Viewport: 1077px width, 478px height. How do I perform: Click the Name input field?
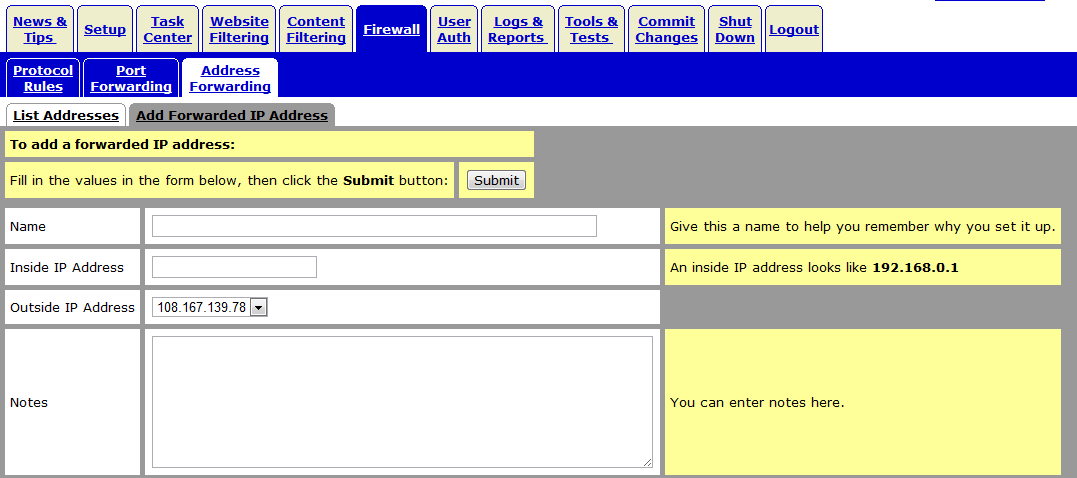click(374, 226)
